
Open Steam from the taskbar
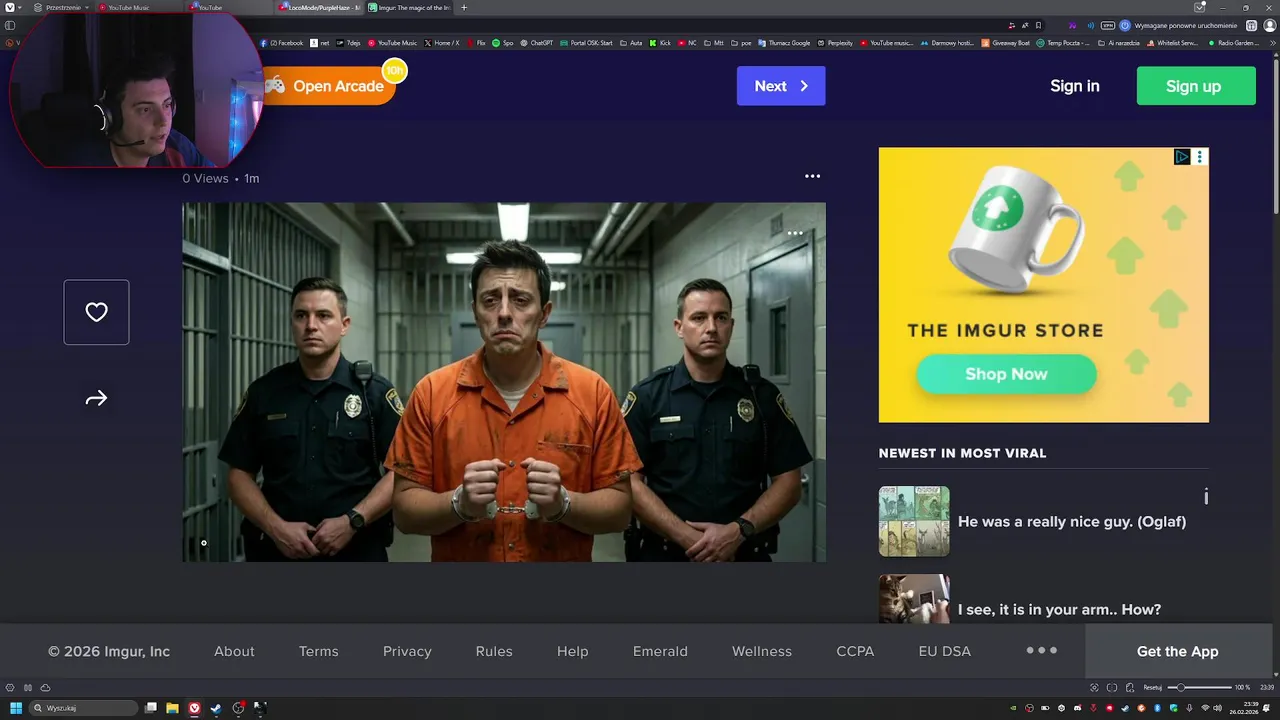215,708
